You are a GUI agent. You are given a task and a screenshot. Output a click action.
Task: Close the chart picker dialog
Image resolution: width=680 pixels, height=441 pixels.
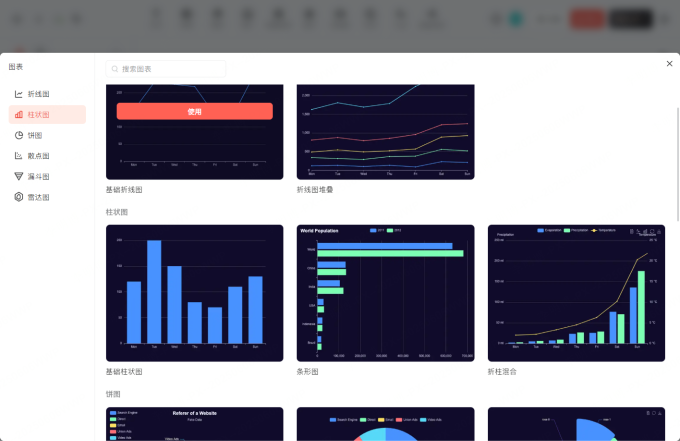click(670, 64)
